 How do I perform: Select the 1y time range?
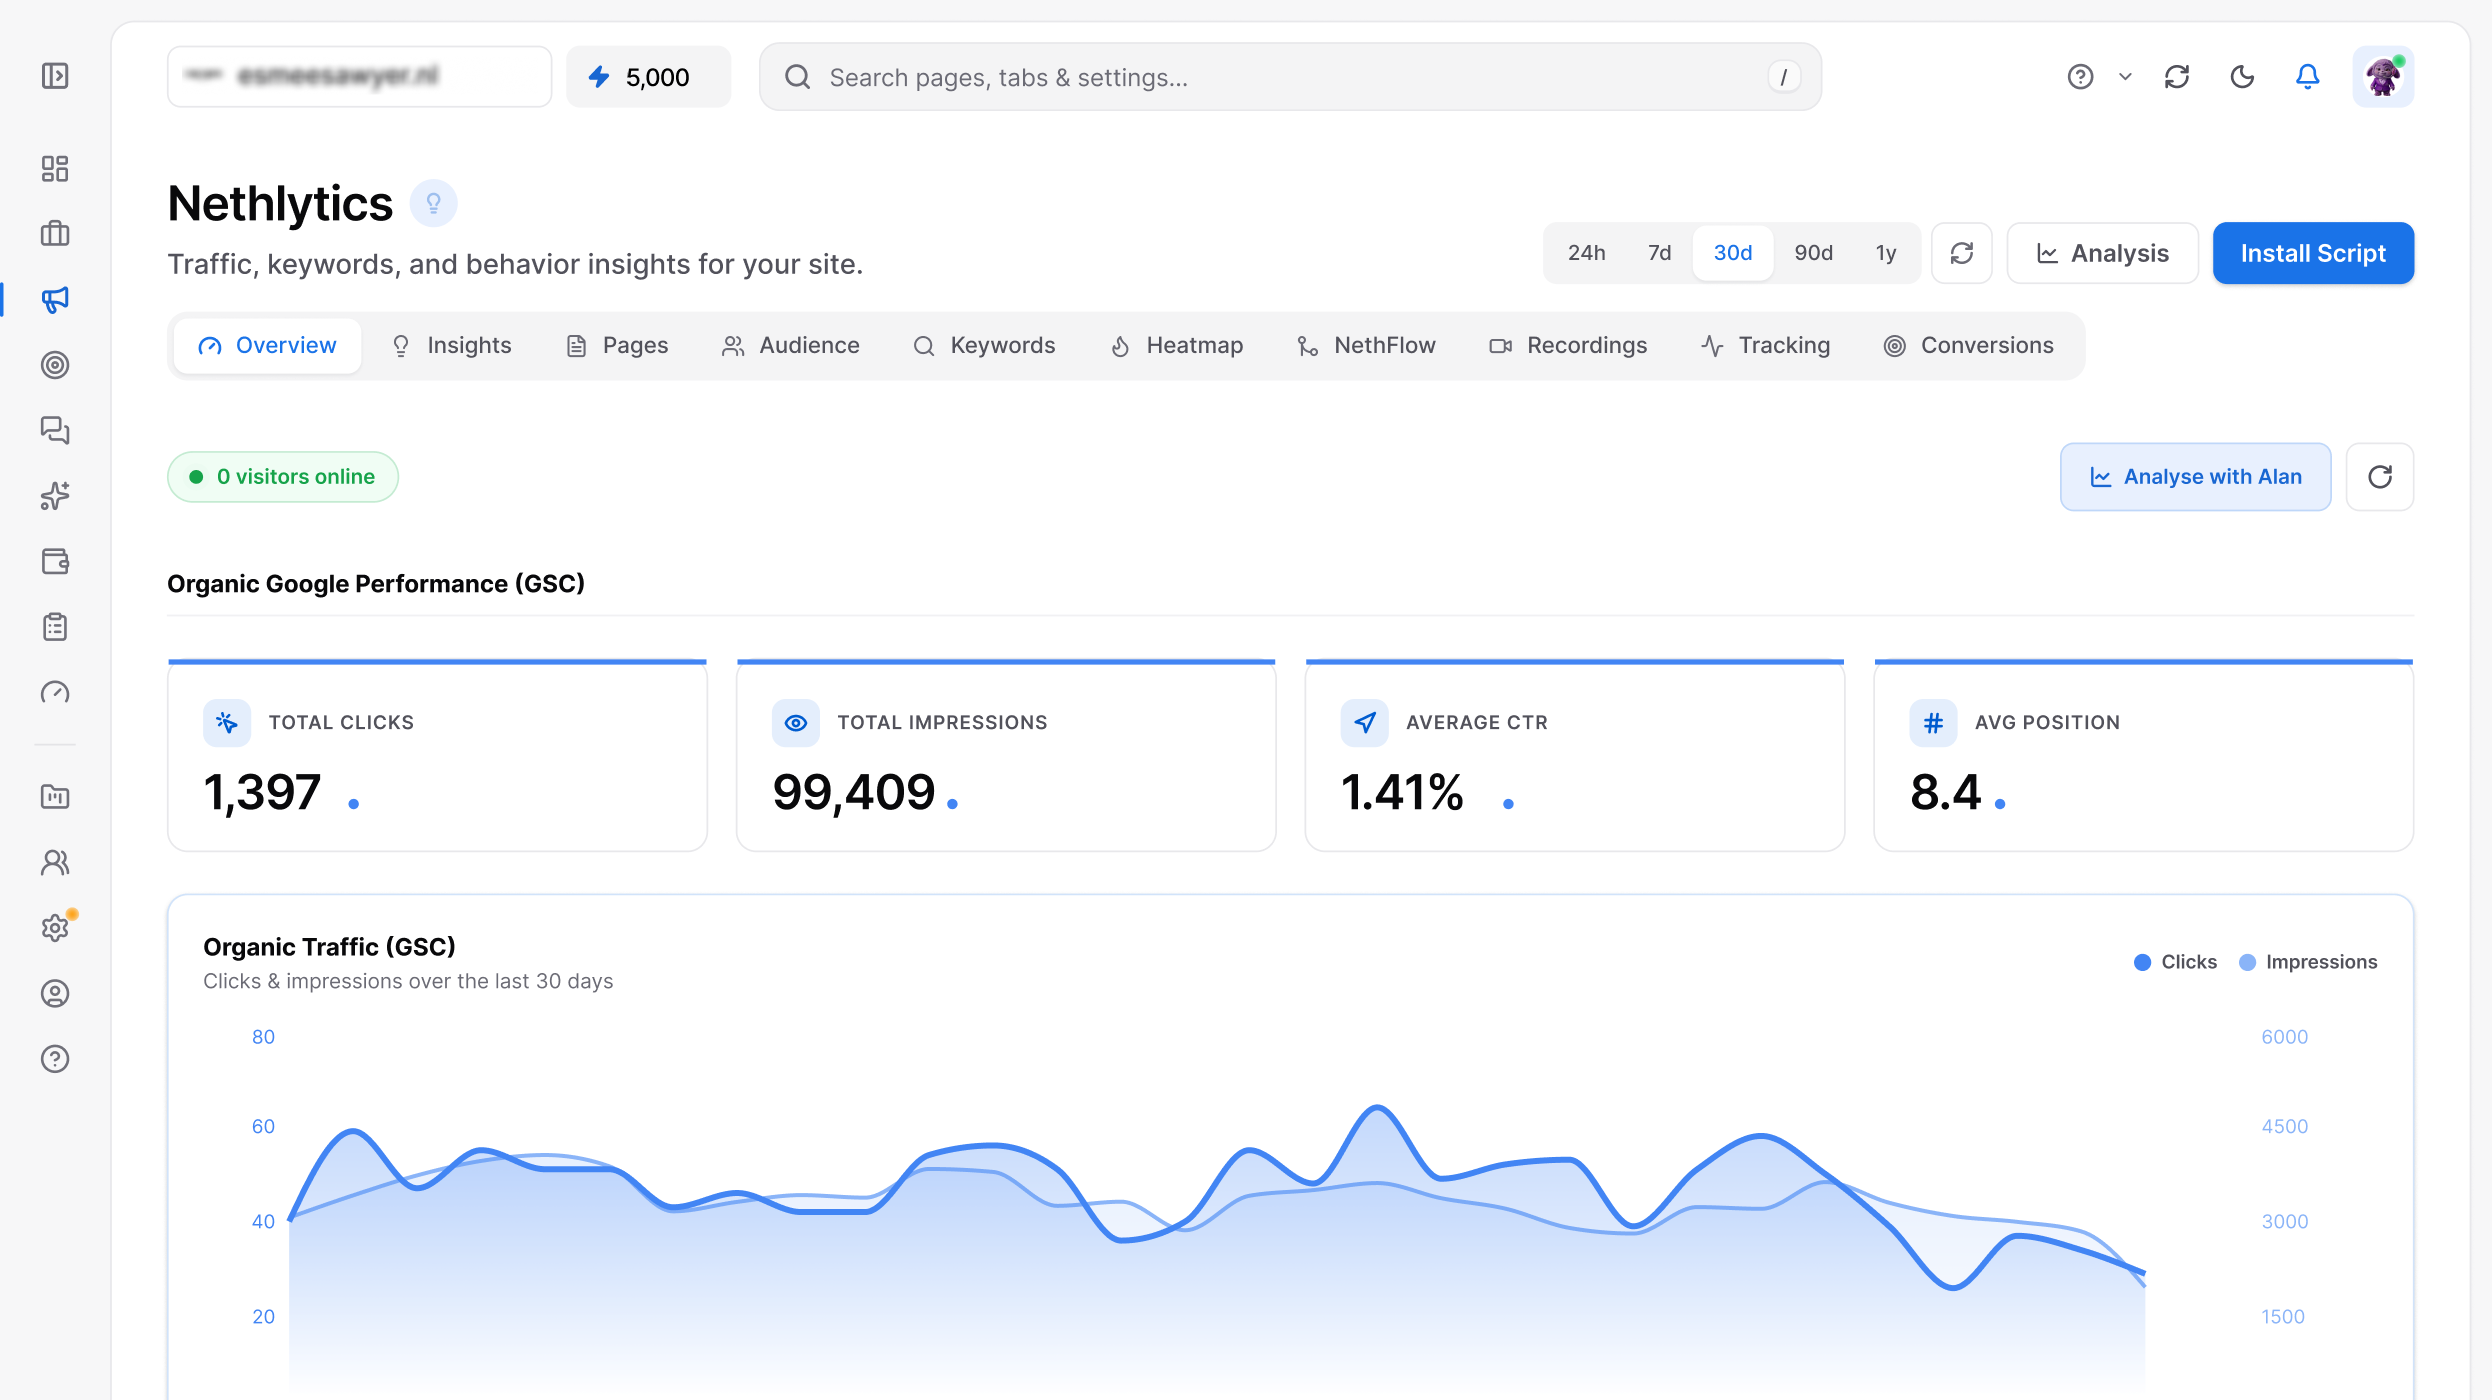click(x=1885, y=253)
